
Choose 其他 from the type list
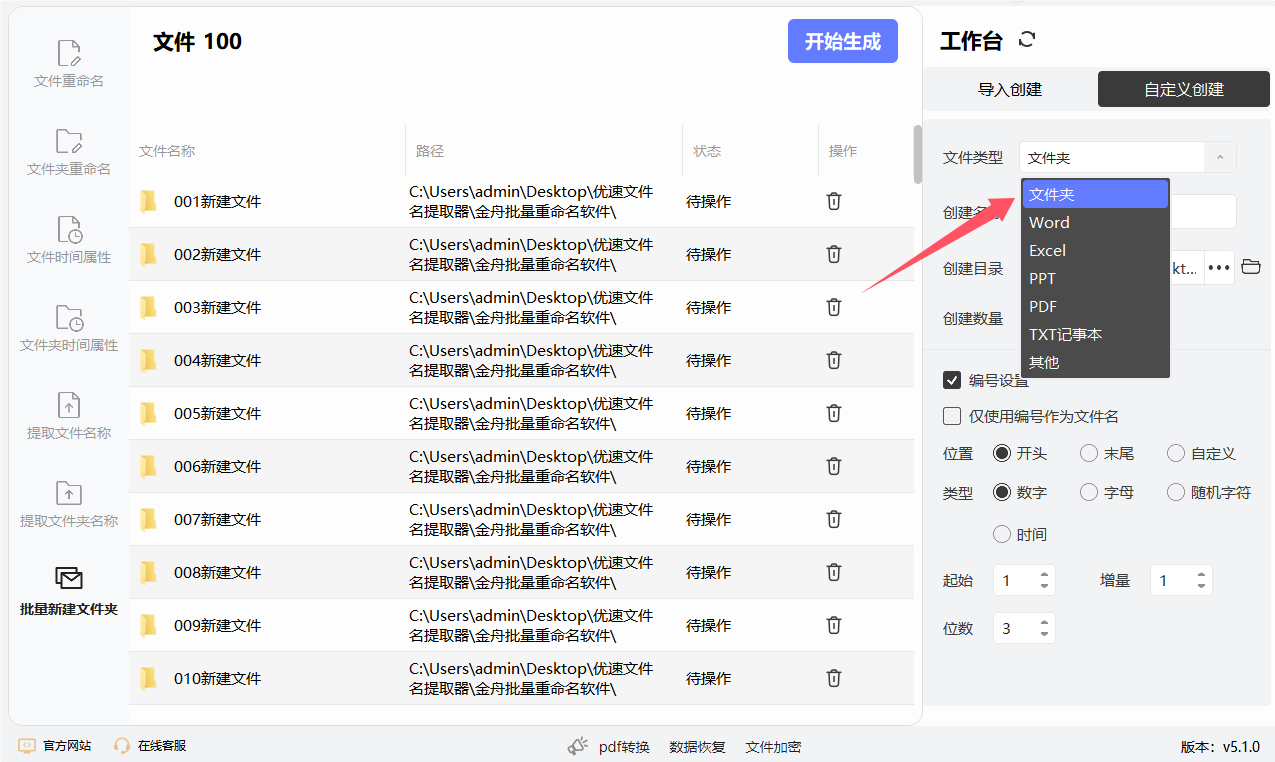(x=1095, y=362)
